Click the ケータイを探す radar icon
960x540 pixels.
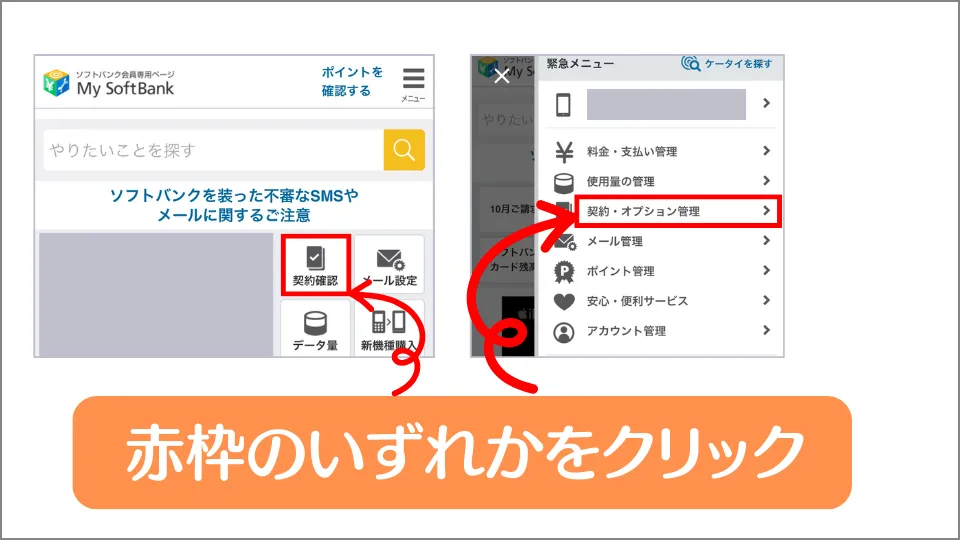click(691, 64)
